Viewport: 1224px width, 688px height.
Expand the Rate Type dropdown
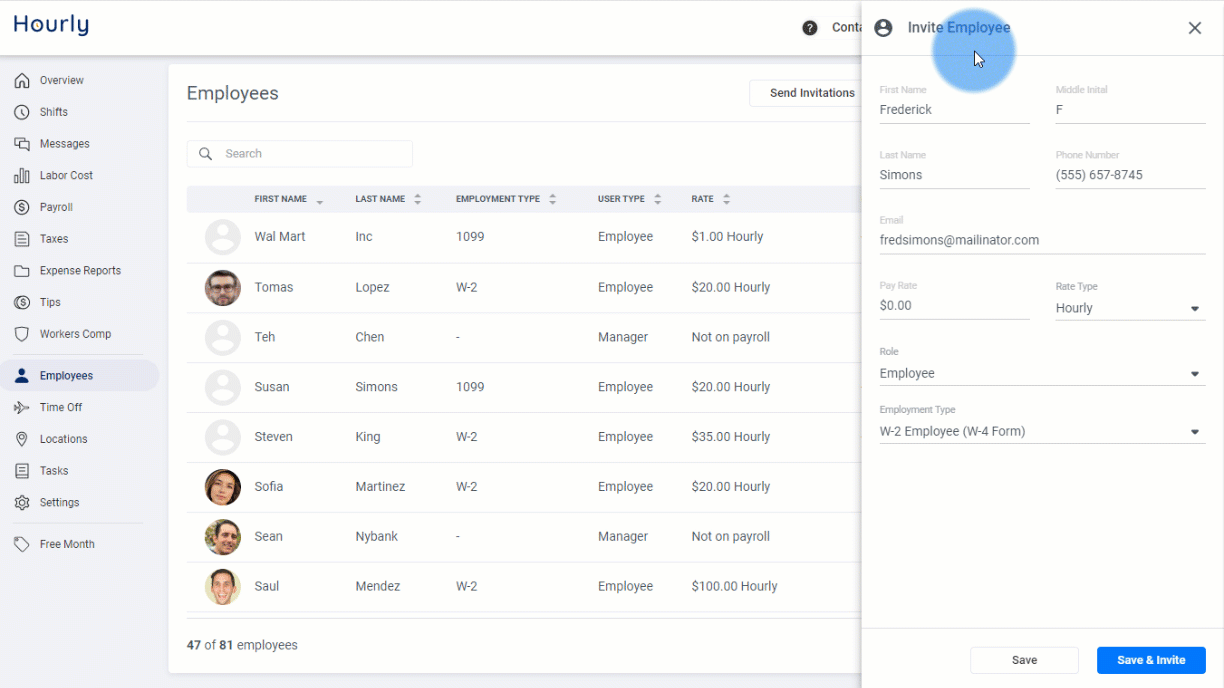click(1130, 308)
